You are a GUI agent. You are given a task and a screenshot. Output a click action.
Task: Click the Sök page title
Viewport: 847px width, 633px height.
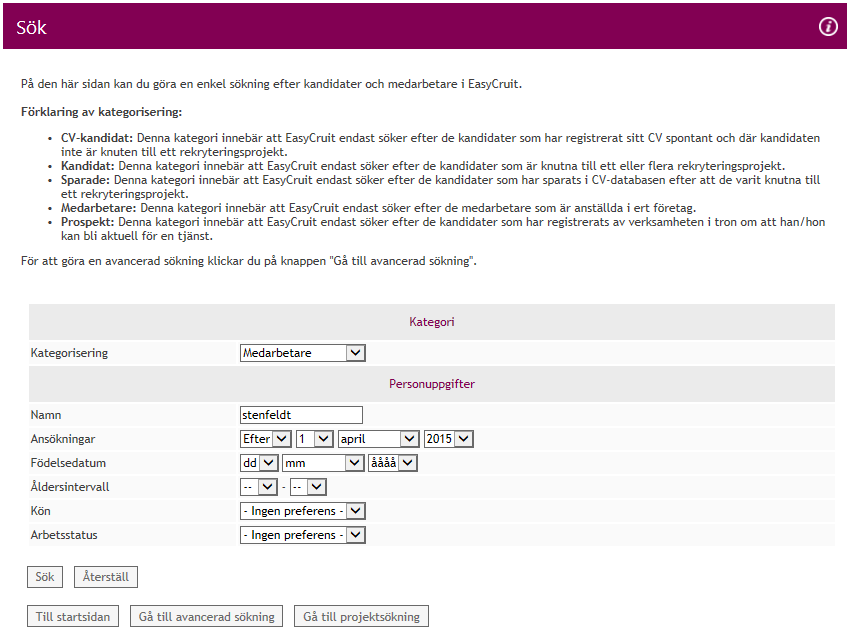tap(31, 28)
